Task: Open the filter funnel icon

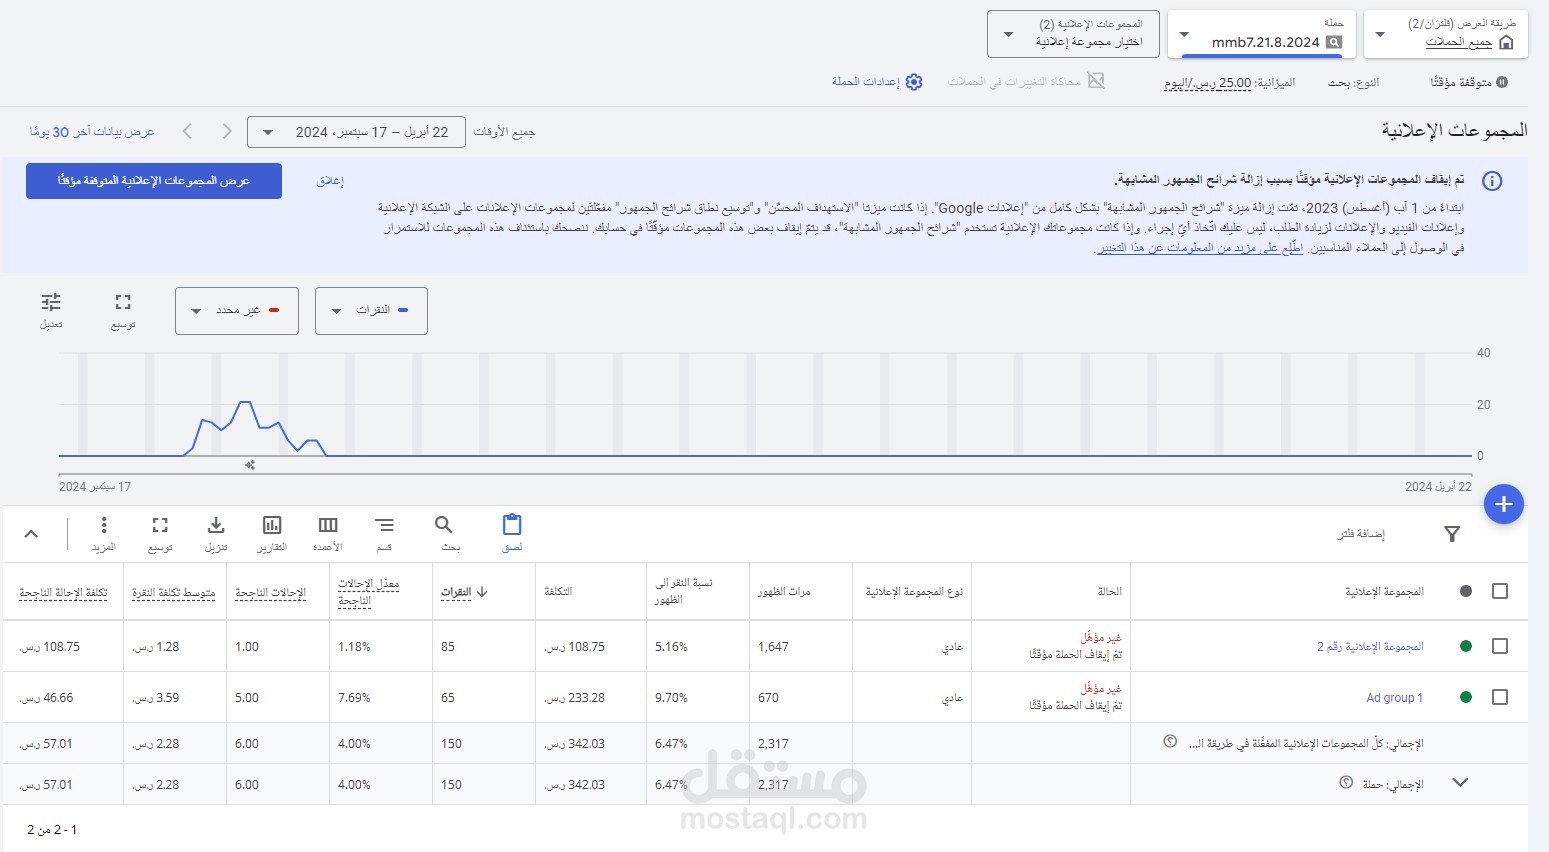Action: 1452,534
